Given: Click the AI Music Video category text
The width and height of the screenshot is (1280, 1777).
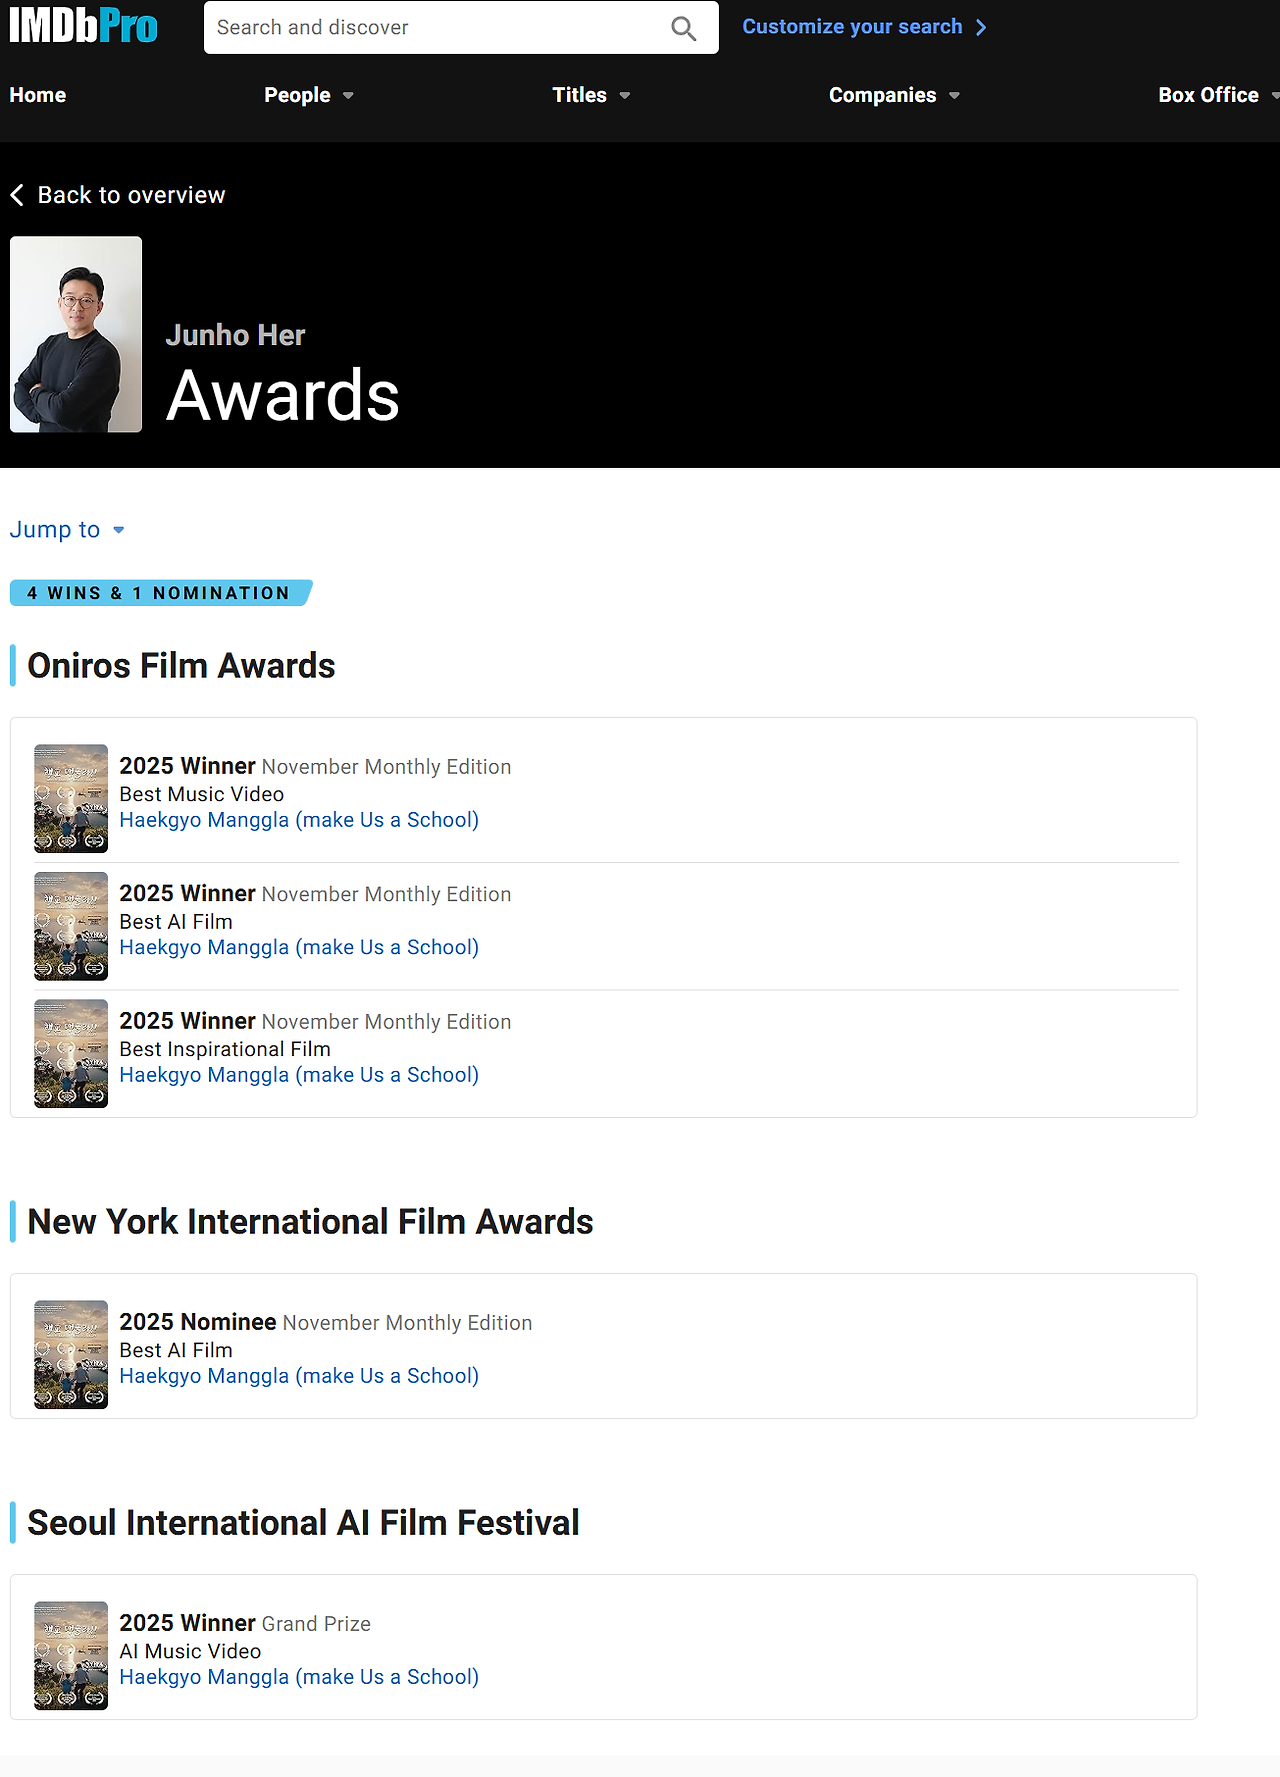Looking at the screenshot, I should 190,1651.
